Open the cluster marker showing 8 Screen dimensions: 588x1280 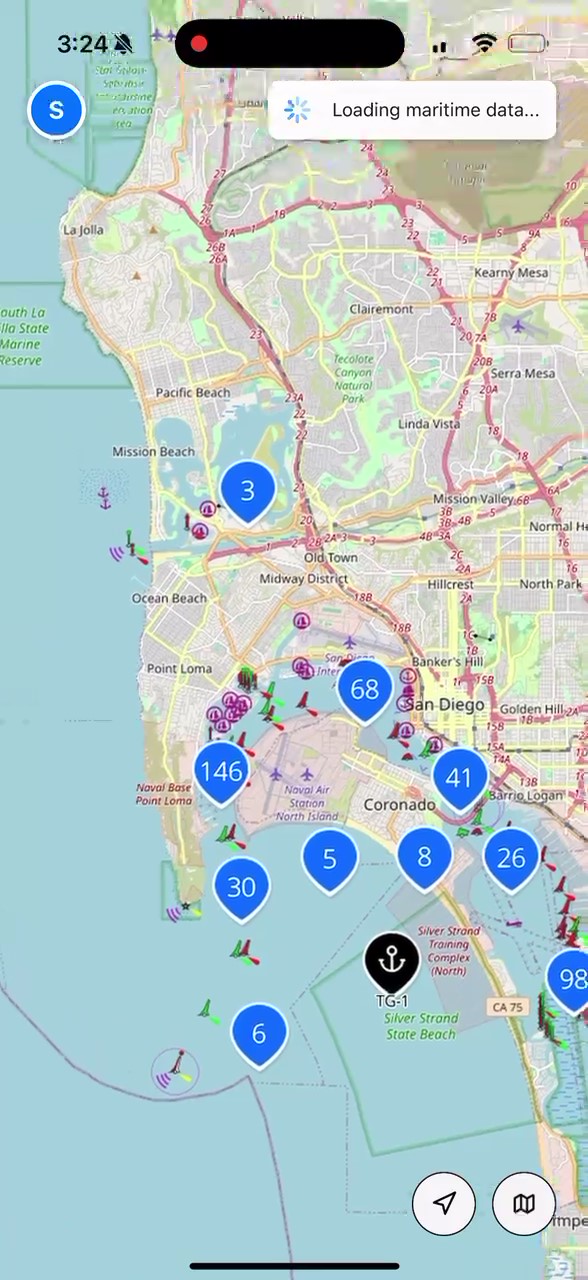(x=424, y=857)
